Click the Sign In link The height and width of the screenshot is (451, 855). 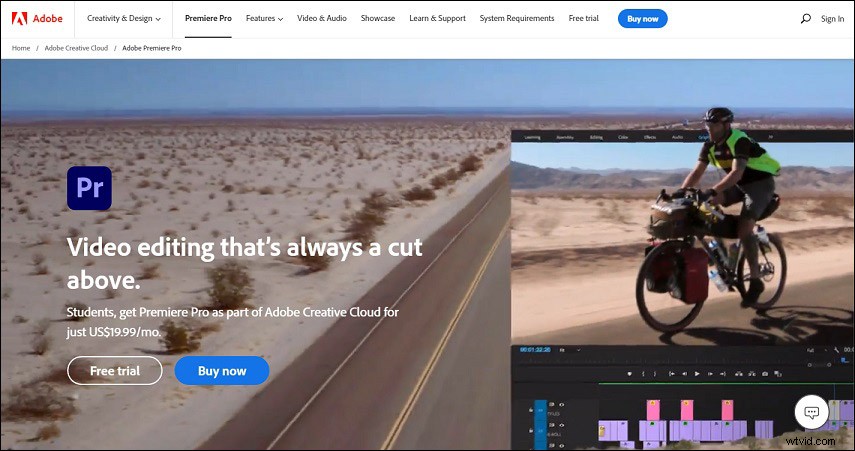832,19
